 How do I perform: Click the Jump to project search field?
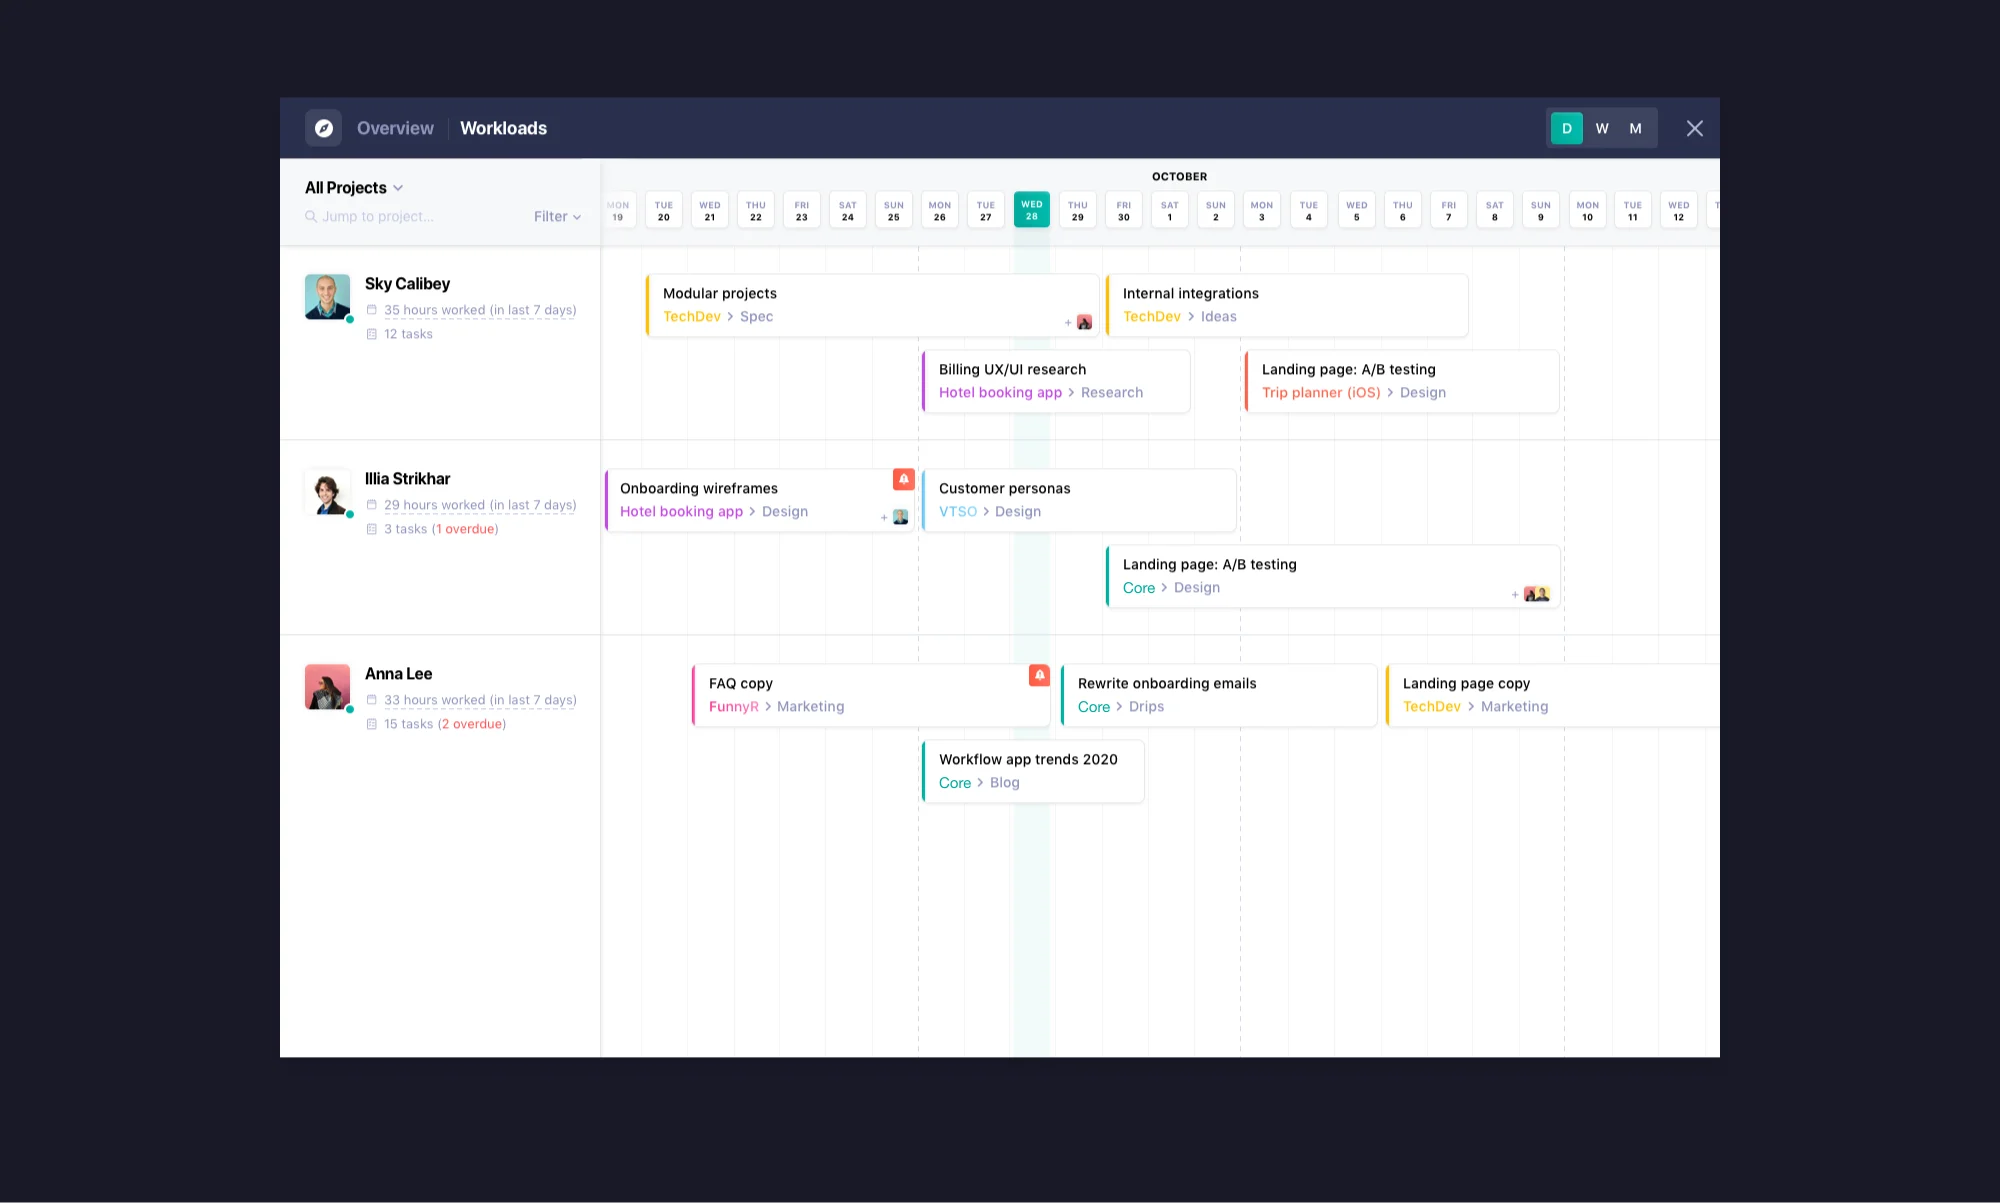point(370,216)
